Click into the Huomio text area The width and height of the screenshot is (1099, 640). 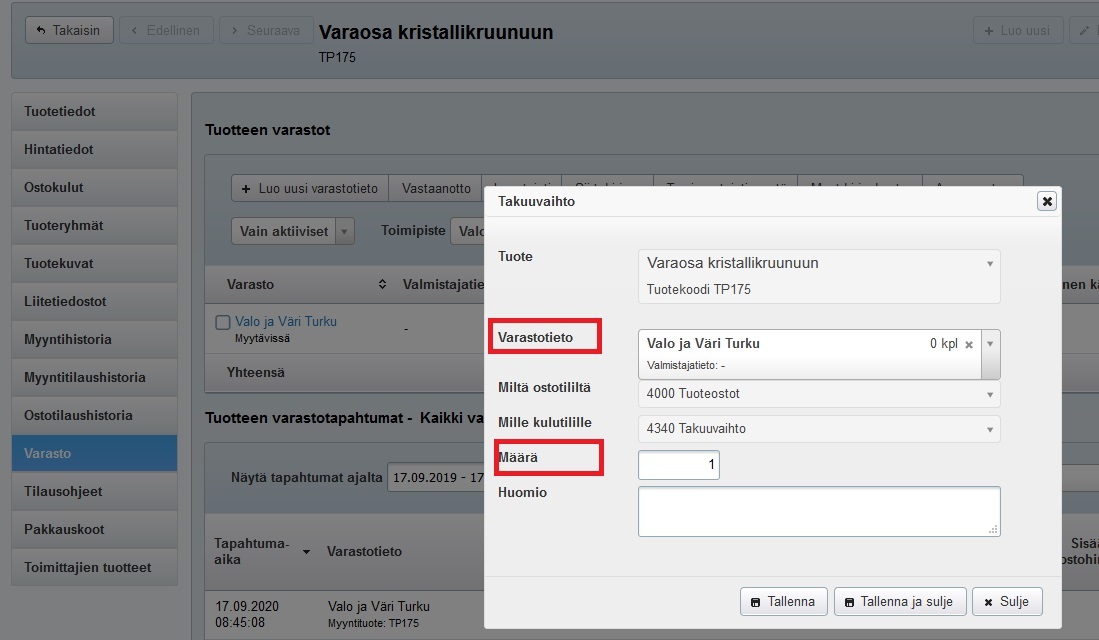818,511
